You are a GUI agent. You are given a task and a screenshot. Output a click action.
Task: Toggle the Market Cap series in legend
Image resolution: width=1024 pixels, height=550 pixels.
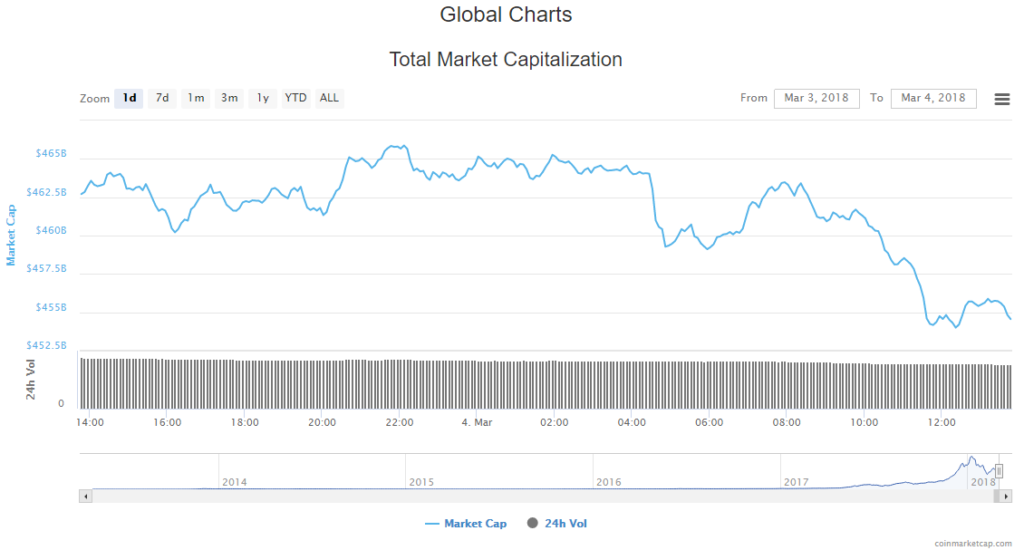[x=466, y=523]
